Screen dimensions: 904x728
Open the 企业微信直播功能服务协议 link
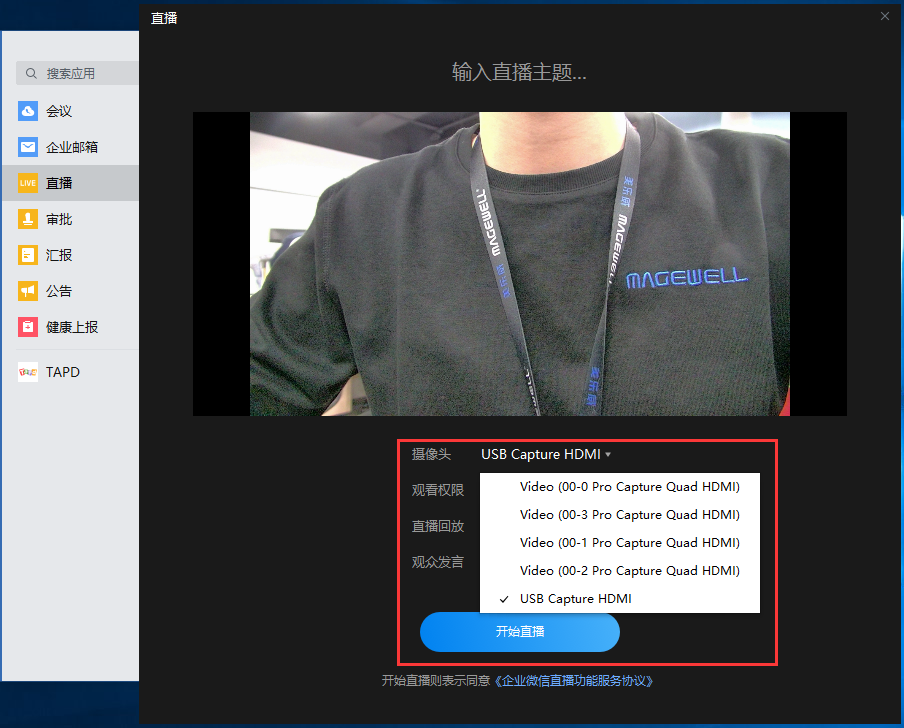tap(574, 681)
